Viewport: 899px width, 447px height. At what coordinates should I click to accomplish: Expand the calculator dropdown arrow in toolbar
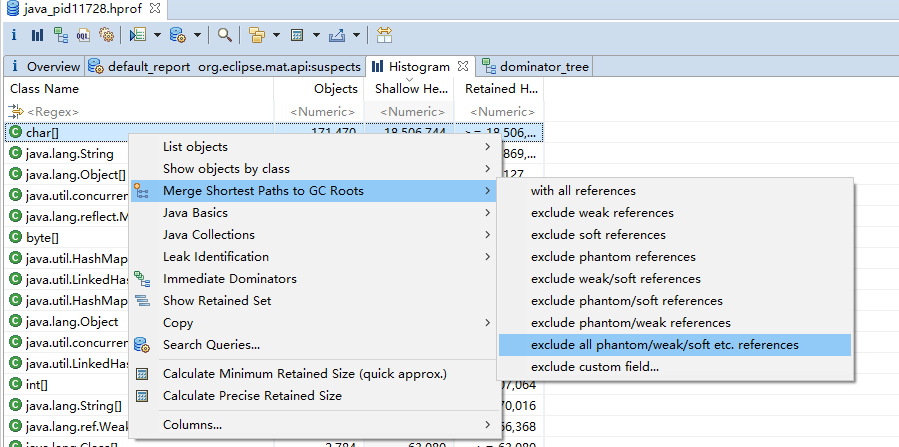click(x=316, y=36)
